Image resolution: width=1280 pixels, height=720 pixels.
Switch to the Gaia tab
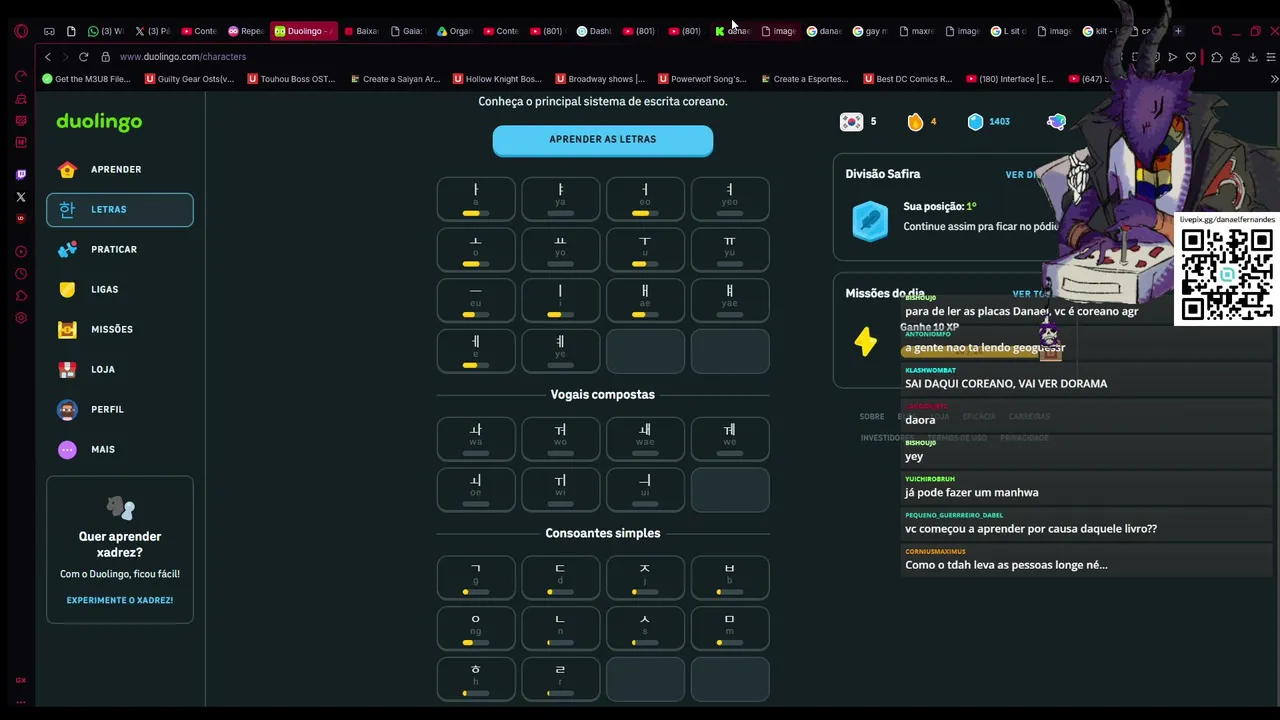tap(407, 31)
